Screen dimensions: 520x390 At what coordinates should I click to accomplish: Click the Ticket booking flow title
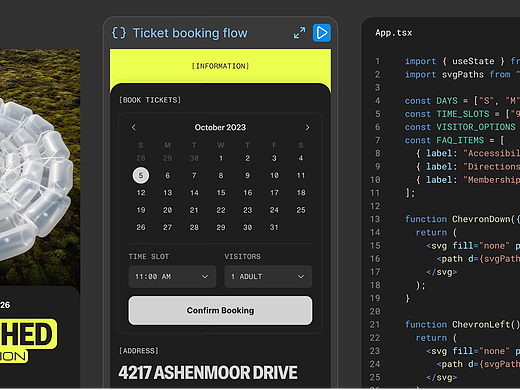pyautogui.click(x=190, y=33)
